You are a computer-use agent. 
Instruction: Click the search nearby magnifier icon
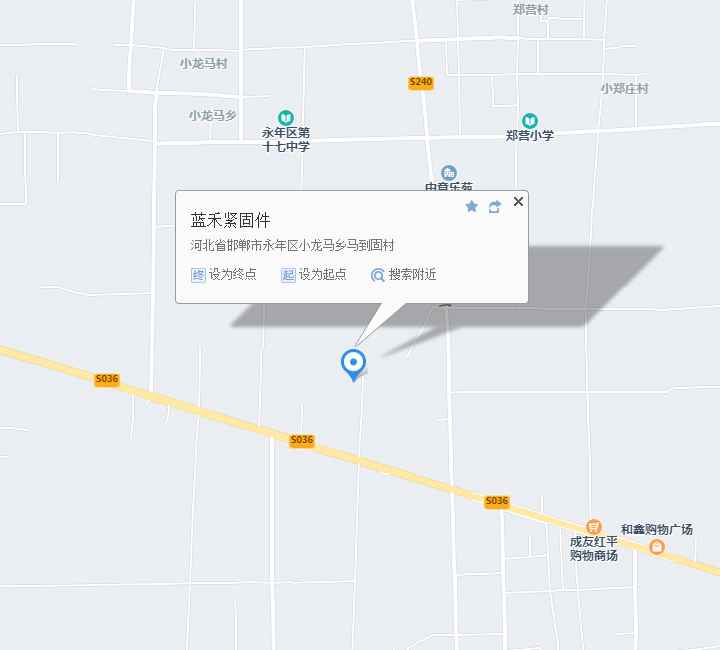pos(377,275)
